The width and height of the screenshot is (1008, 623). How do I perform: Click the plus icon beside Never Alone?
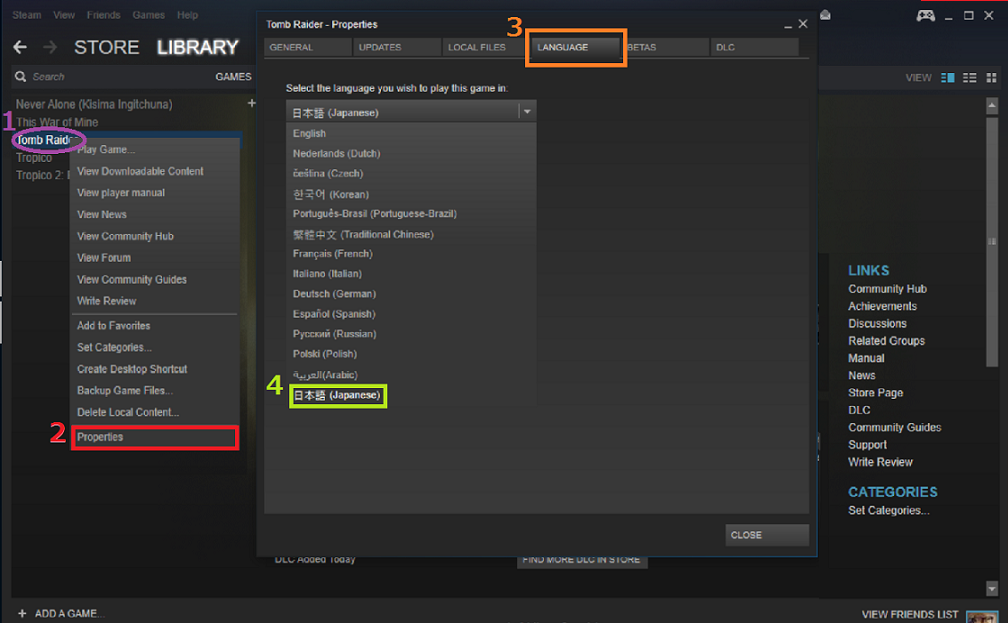[251, 103]
